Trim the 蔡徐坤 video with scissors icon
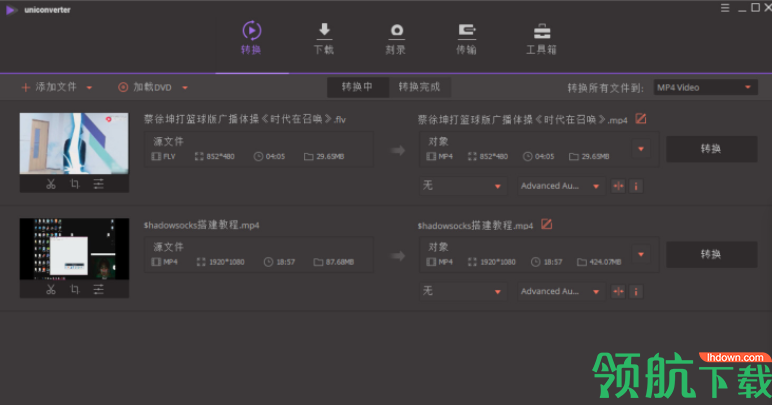The image size is (772, 405). tap(51, 184)
